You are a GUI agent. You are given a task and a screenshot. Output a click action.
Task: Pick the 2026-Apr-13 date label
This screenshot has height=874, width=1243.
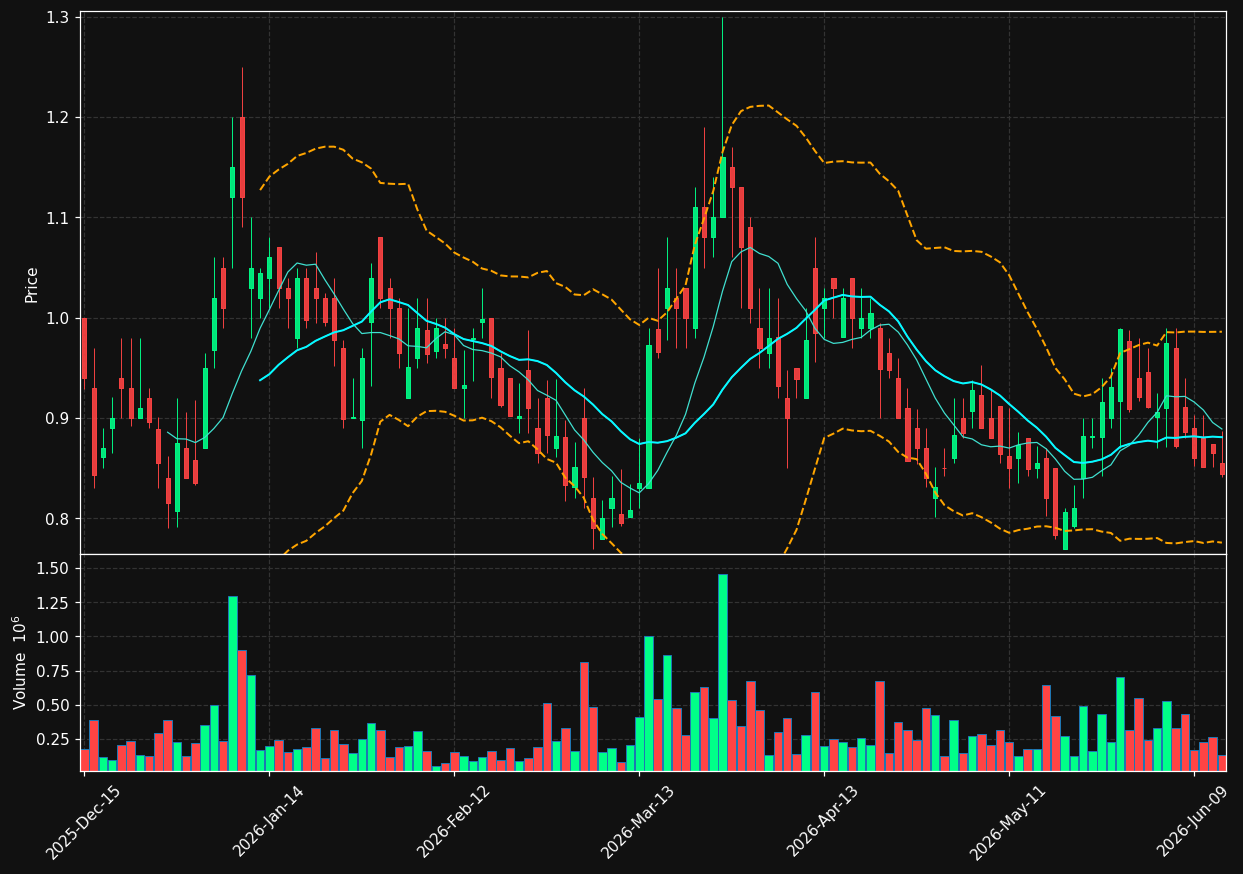[x=823, y=820]
